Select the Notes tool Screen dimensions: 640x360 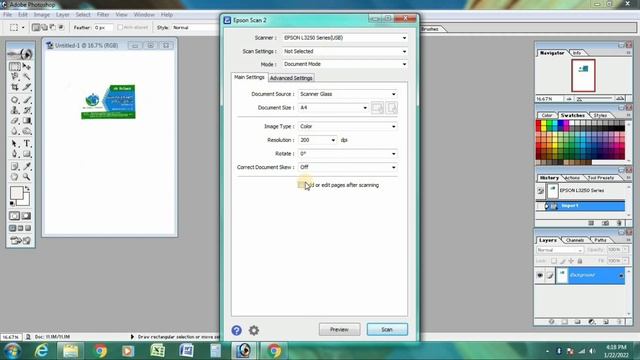(15, 167)
